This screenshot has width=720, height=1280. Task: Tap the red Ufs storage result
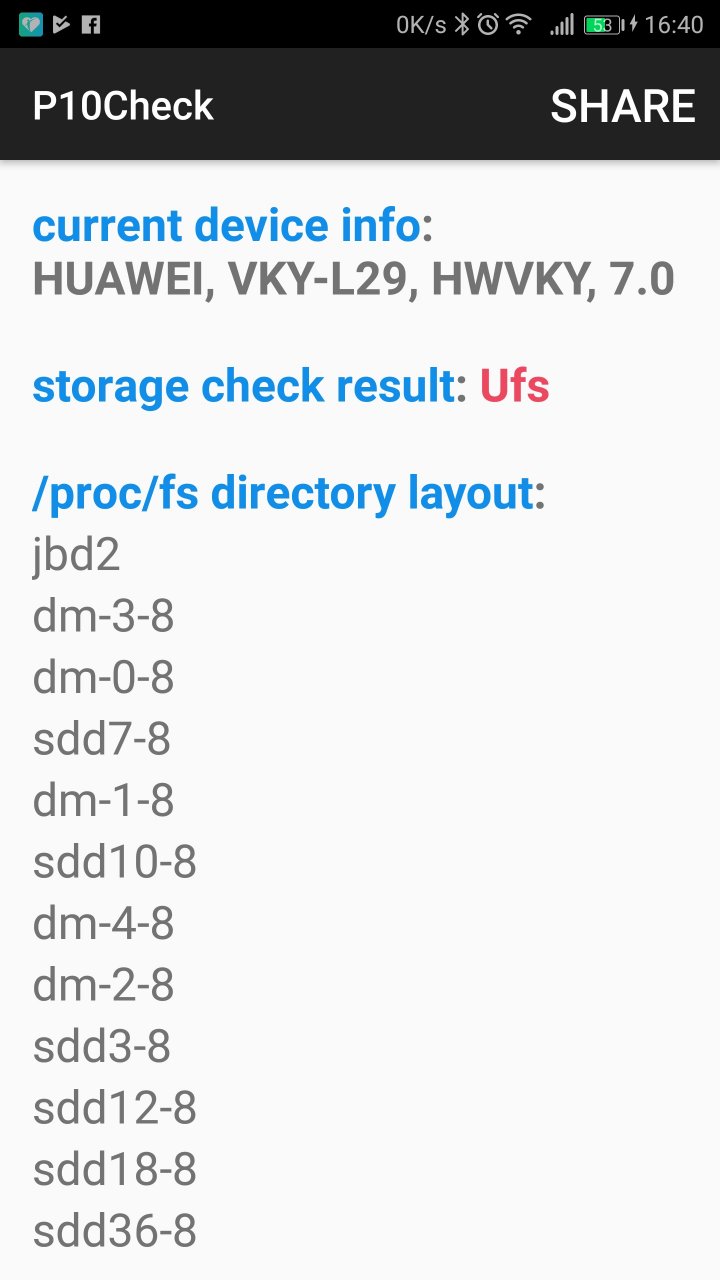515,386
